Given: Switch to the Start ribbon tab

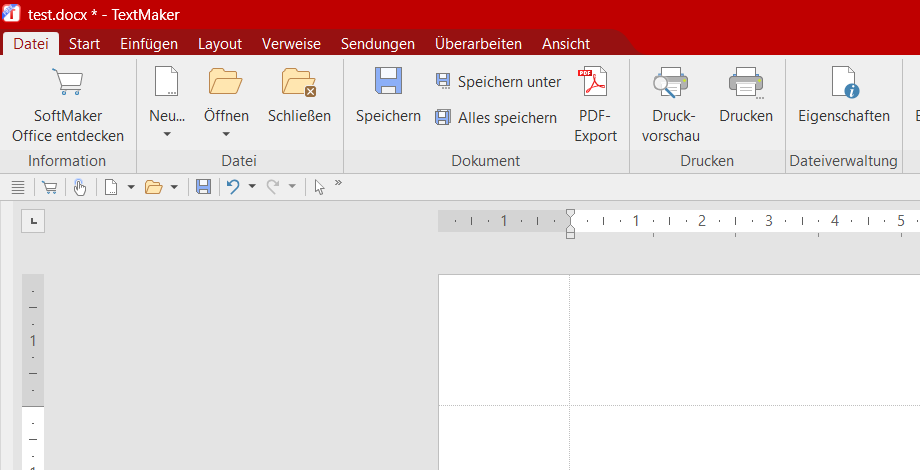Looking at the screenshot, I should click(84, 44).
